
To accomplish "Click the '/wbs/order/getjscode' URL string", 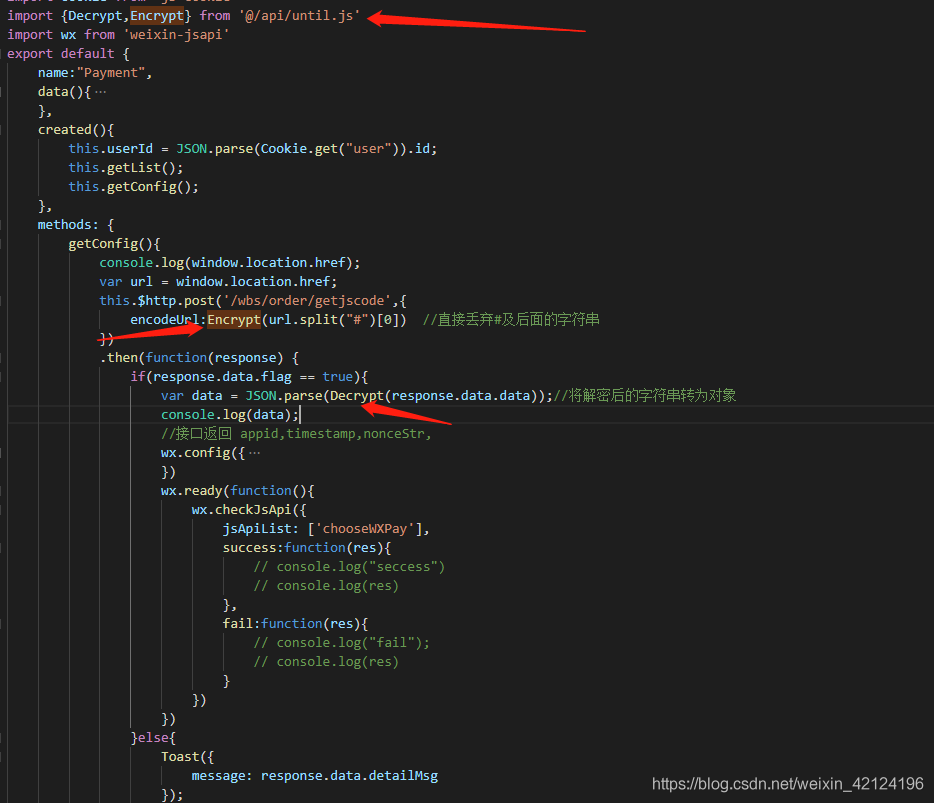I will click(307, 301).
